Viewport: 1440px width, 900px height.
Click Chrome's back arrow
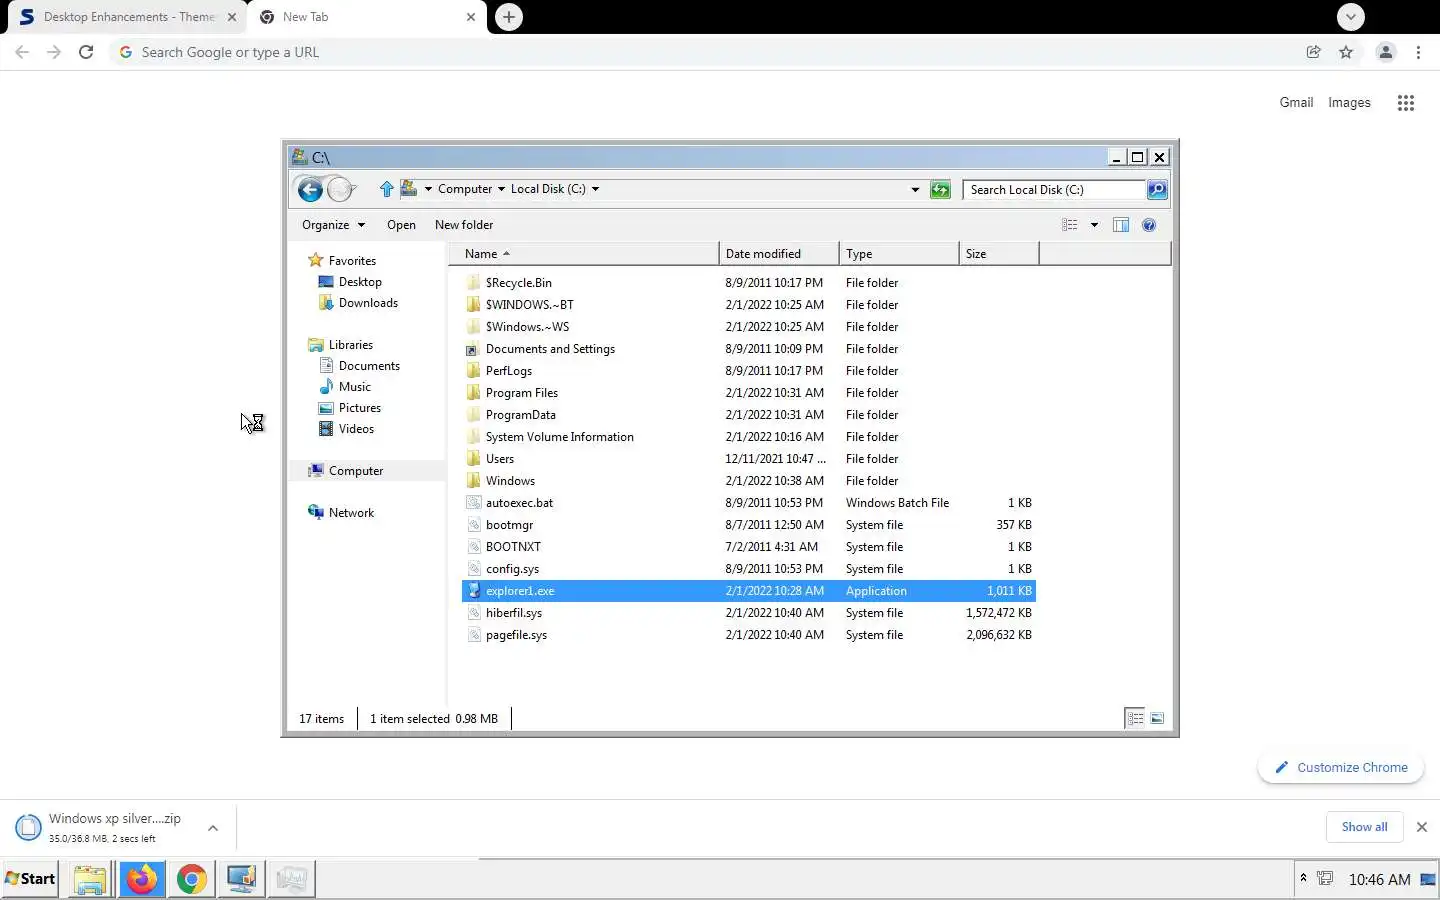point(22,52)
